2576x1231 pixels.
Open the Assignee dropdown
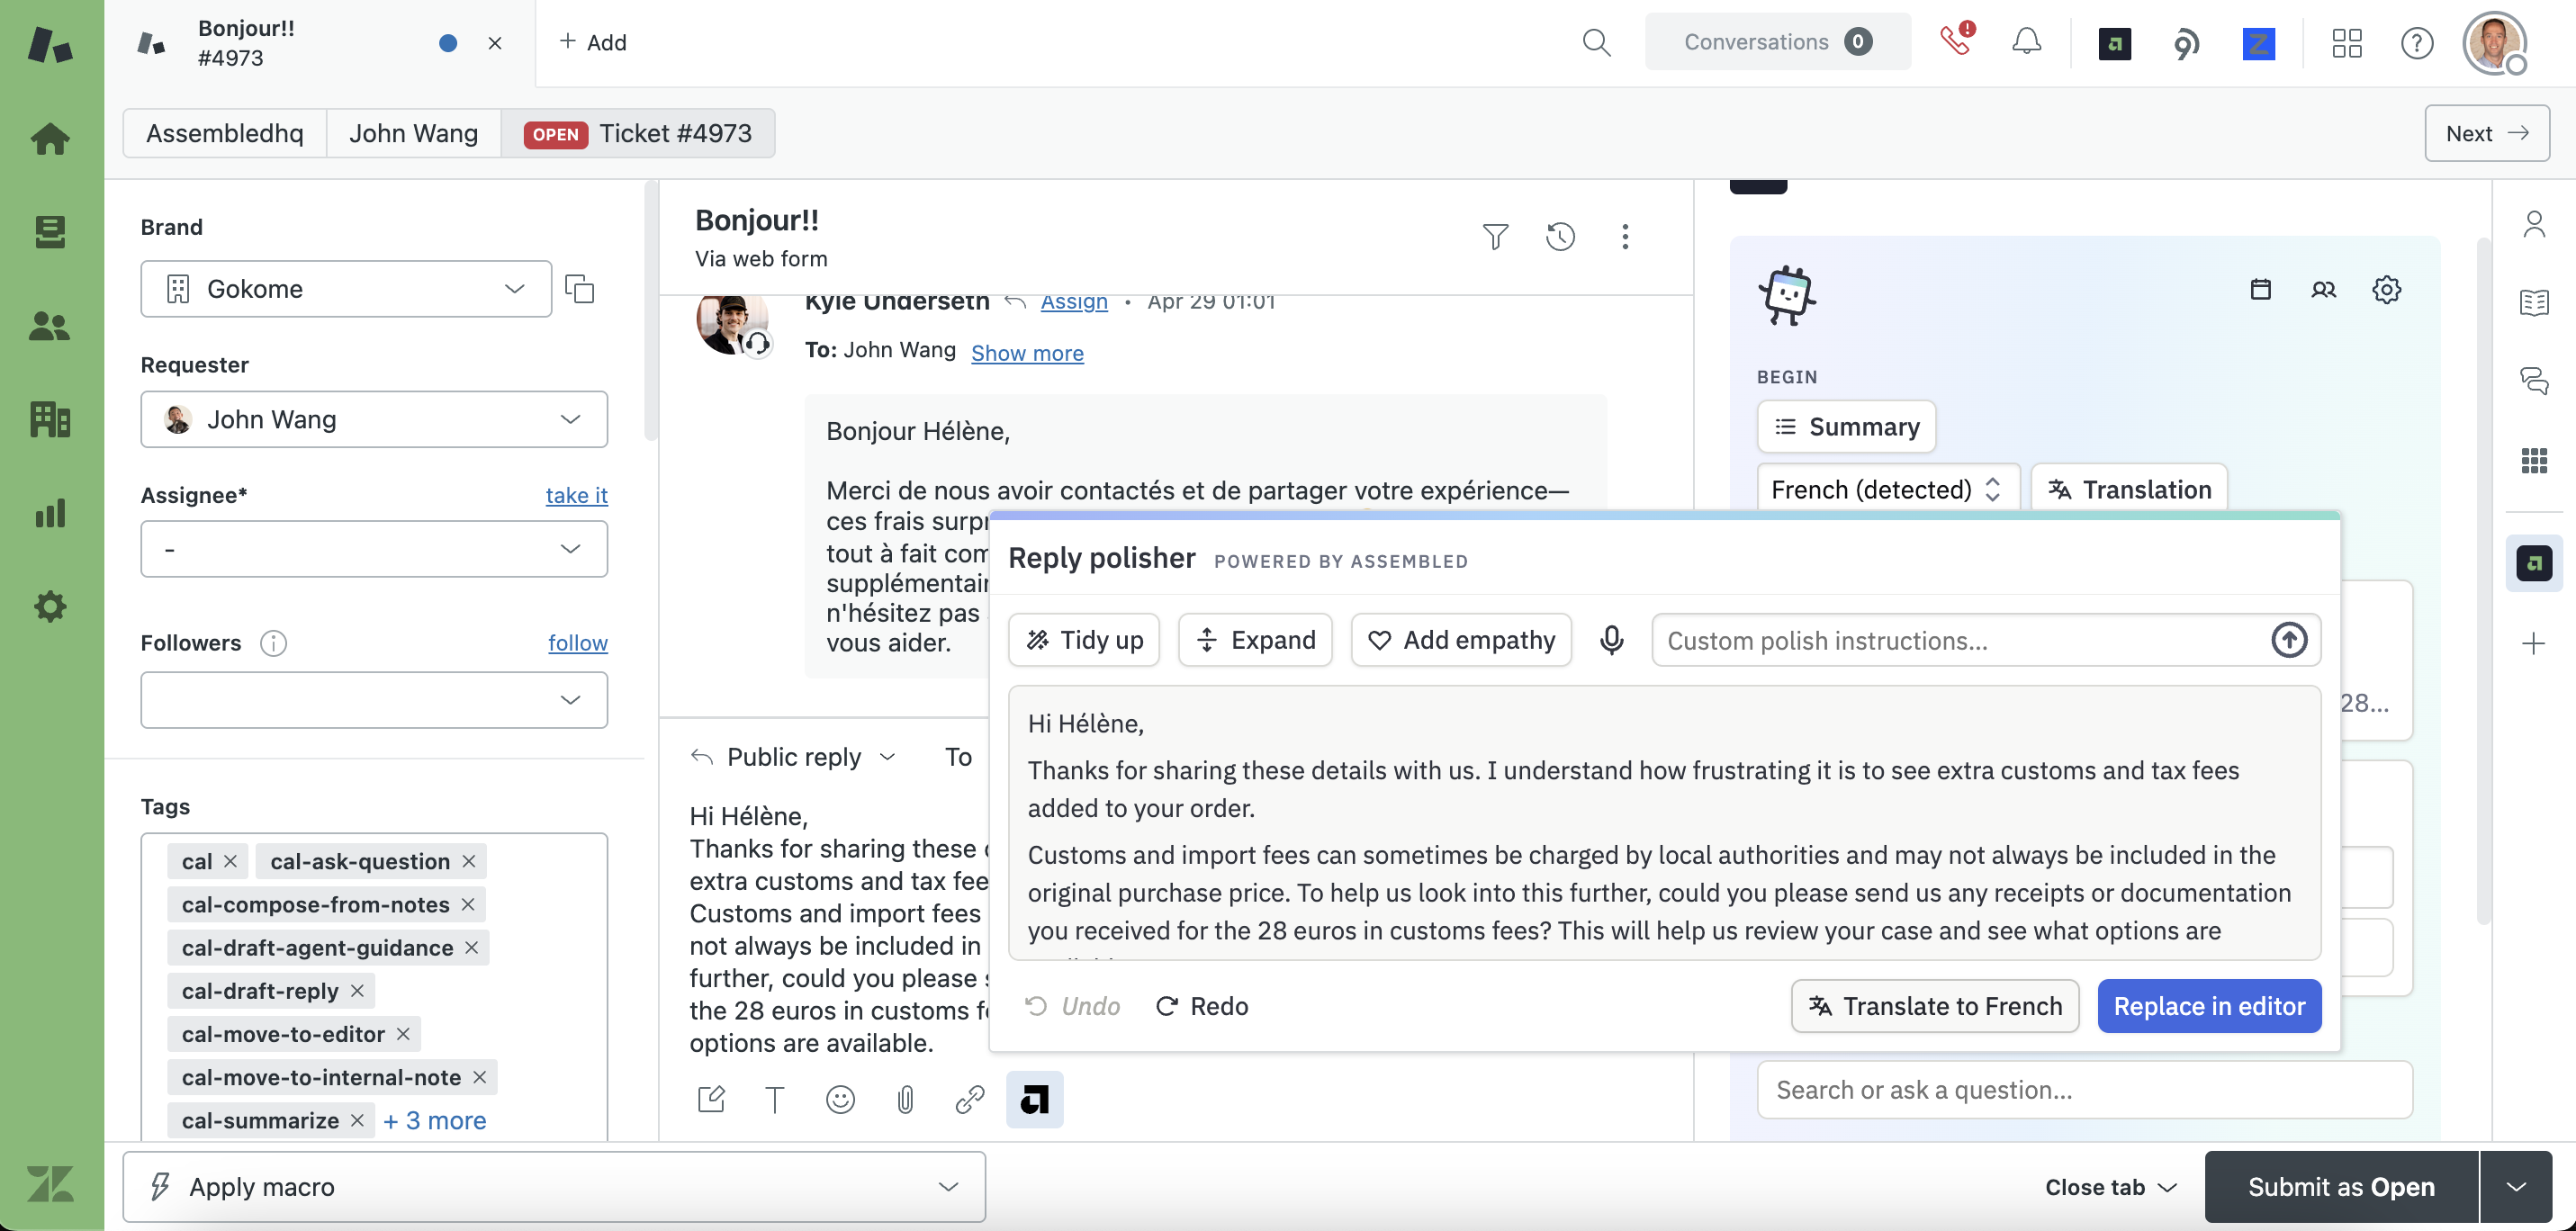[373, 549]
